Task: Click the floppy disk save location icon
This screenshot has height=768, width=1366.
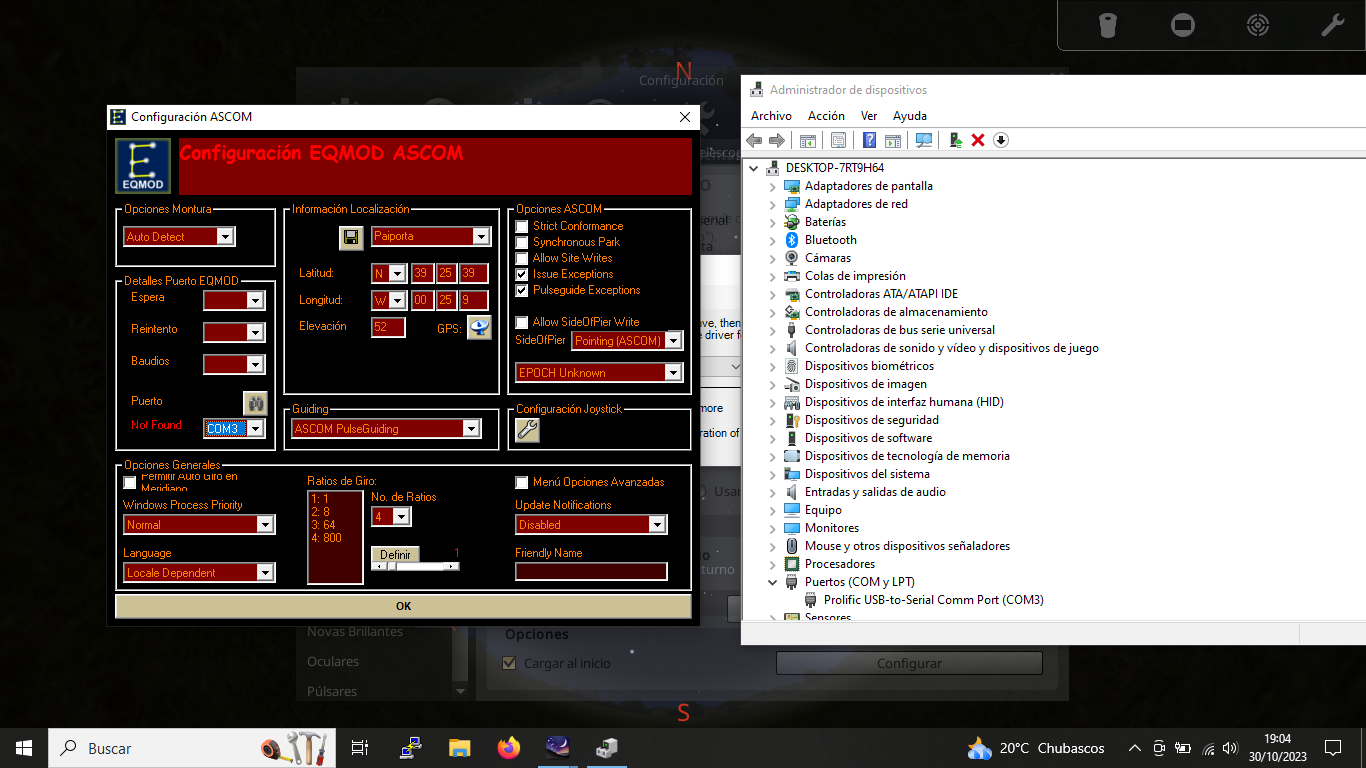Action: click(x=351, y=237)
